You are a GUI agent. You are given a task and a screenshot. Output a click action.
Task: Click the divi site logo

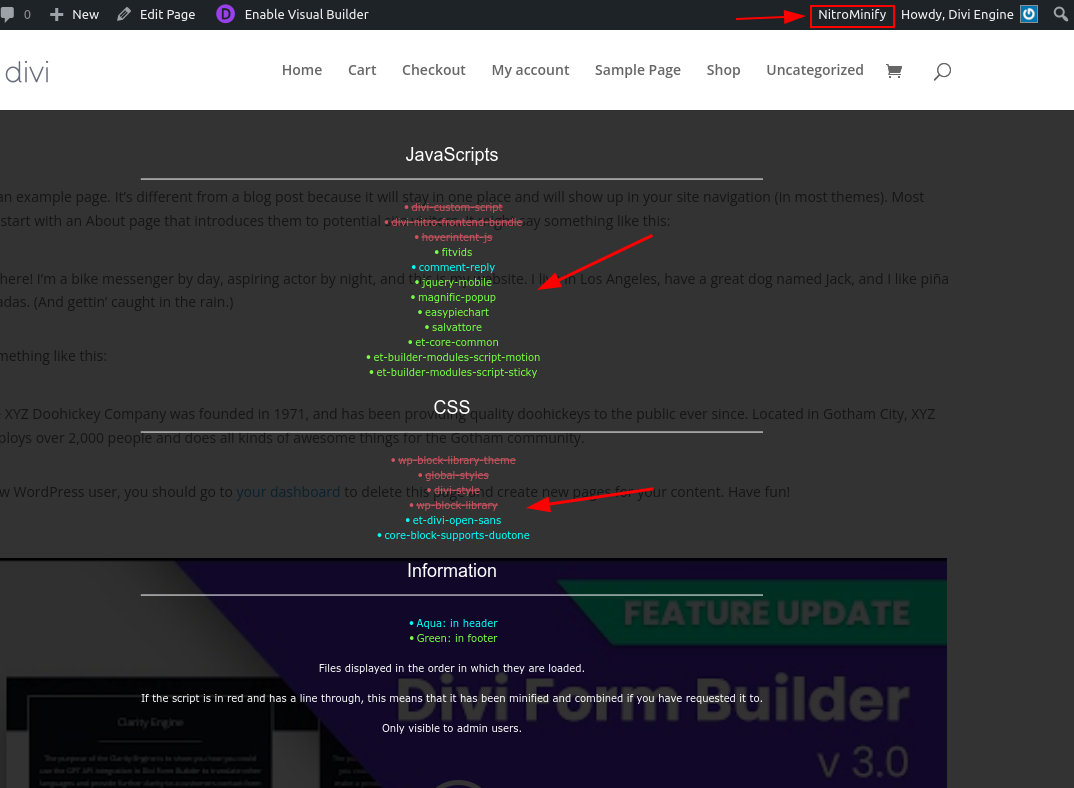point(26,71)
